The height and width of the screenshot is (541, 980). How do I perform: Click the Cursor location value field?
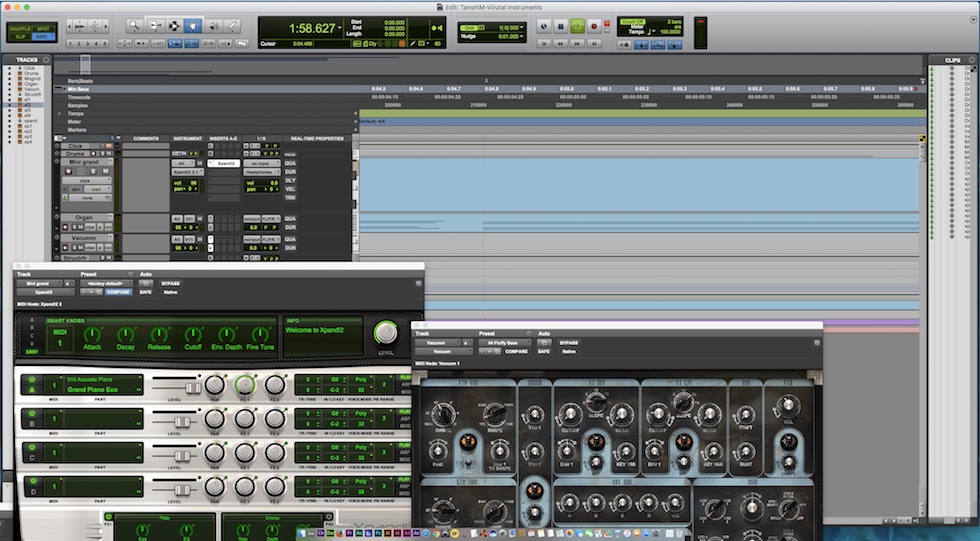pos(303,44)
